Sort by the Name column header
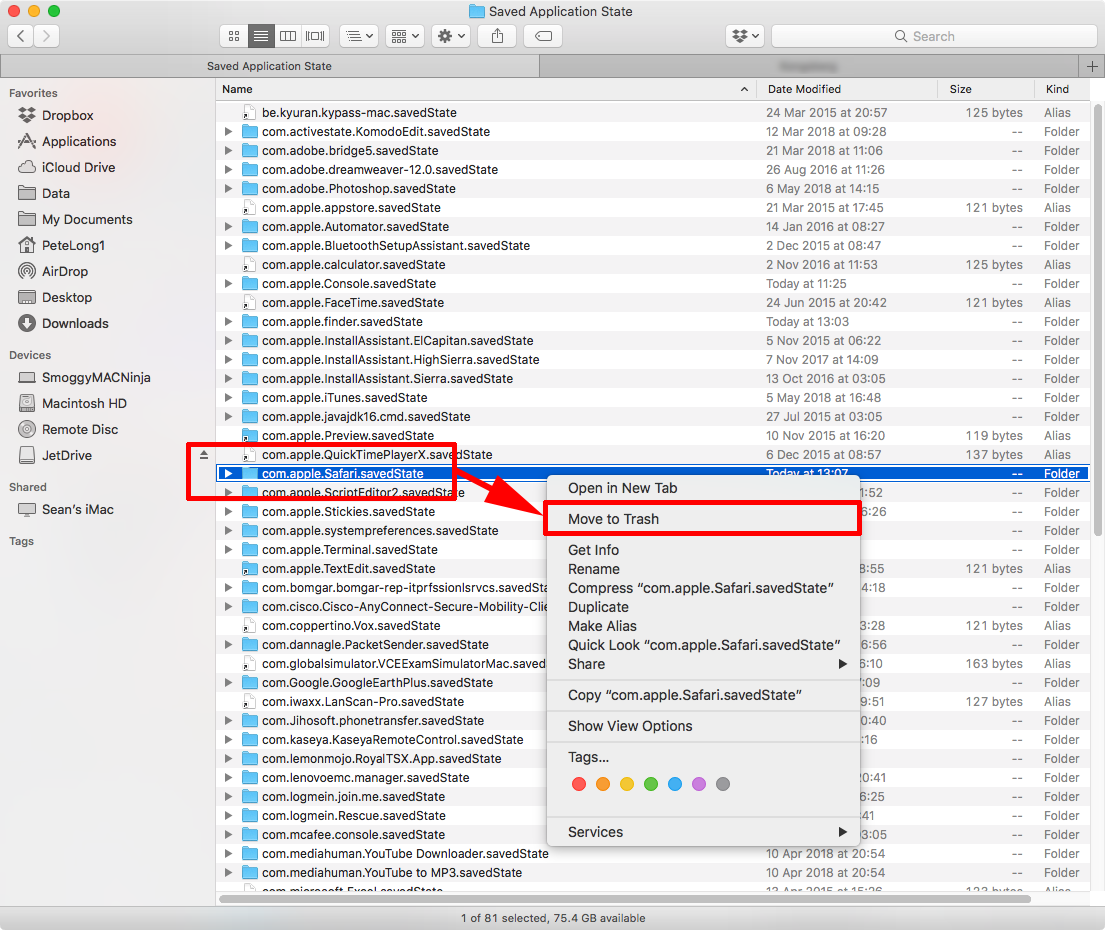This screenshot has height=930, width=1105. click(x=485, y=89)
